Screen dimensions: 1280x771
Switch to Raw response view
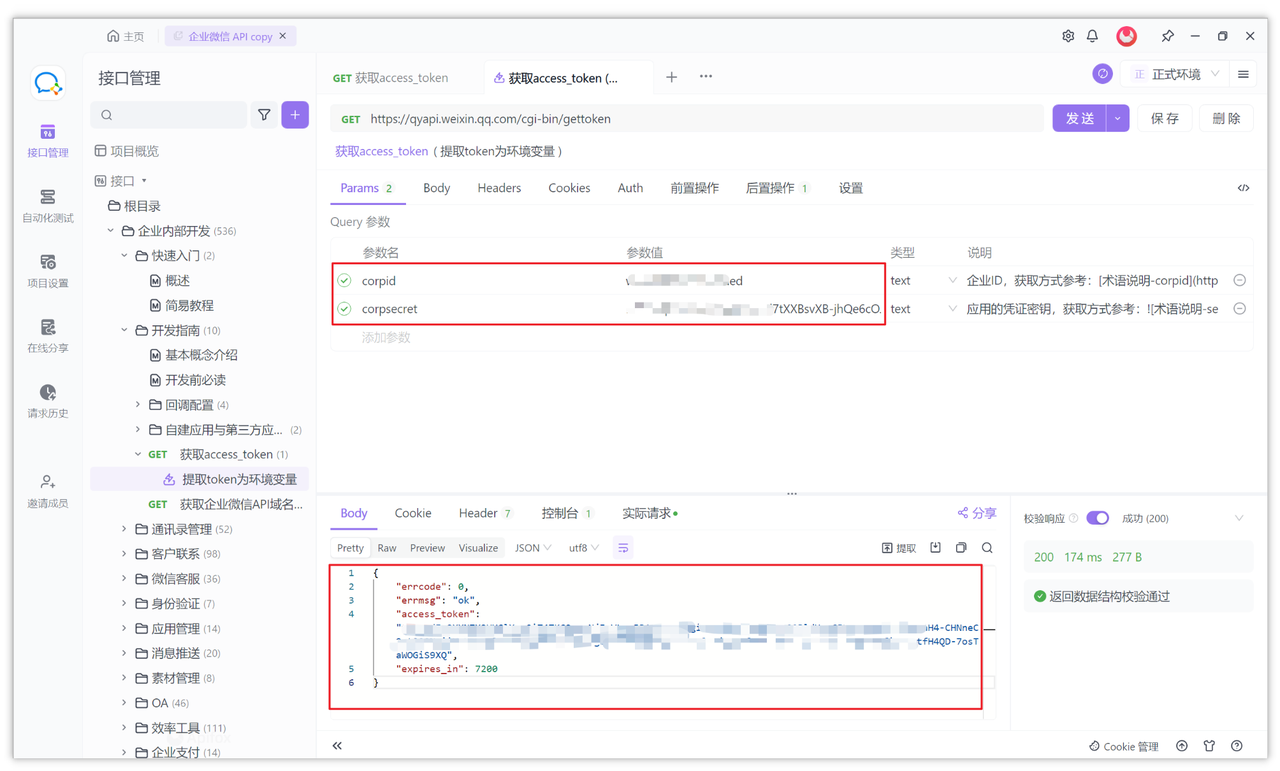(x=387, y=548)
